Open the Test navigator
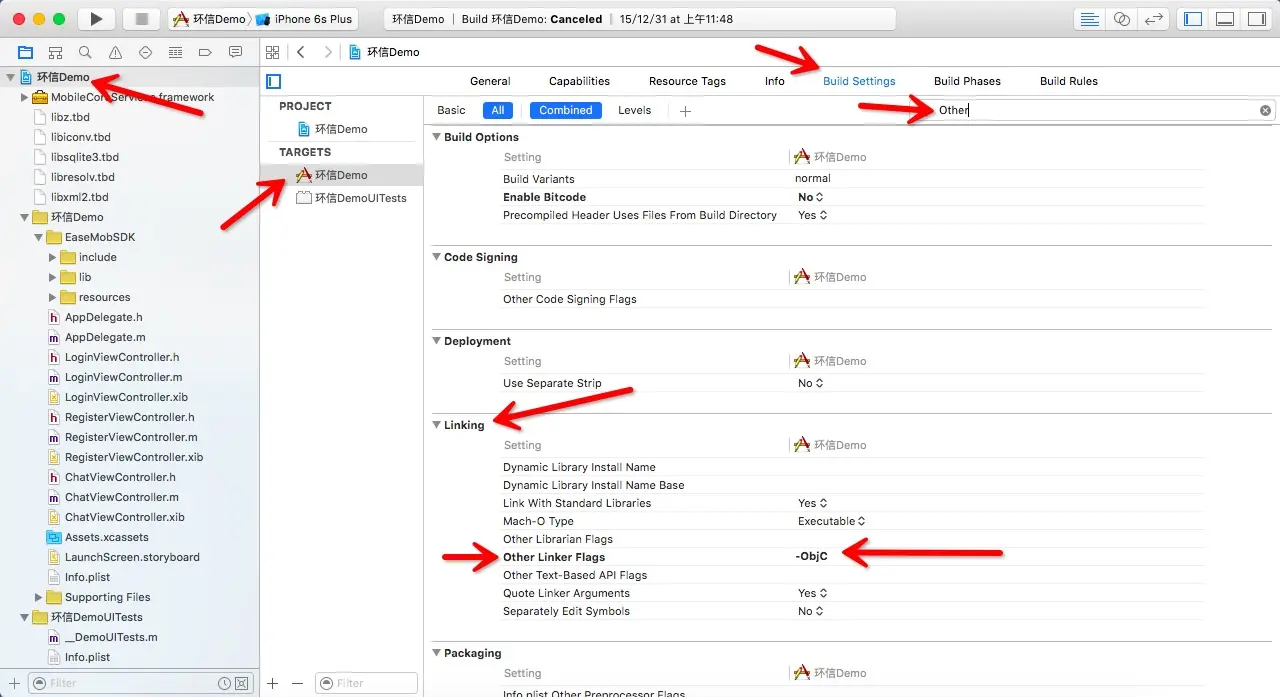1280x697 pixels. click(x=146, y=52)
